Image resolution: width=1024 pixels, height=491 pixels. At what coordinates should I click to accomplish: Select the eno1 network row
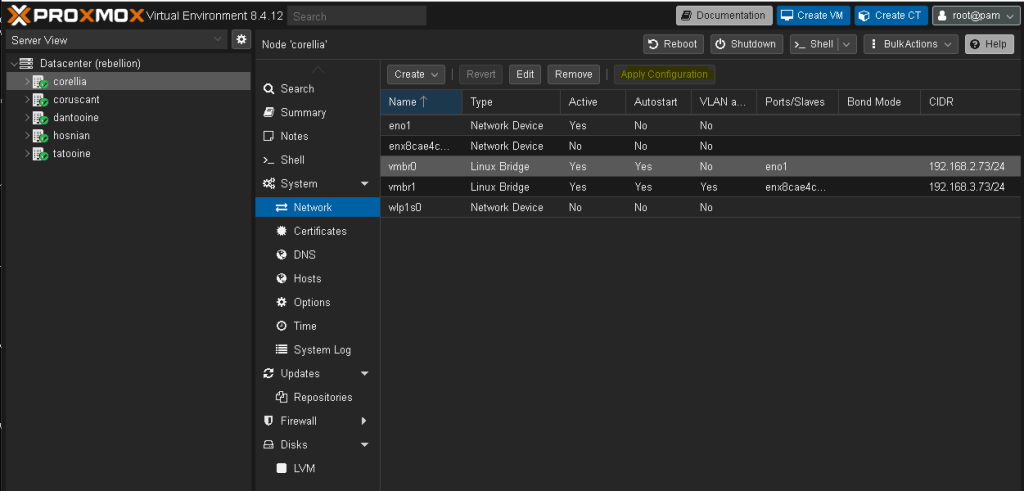tap(702, 125)
